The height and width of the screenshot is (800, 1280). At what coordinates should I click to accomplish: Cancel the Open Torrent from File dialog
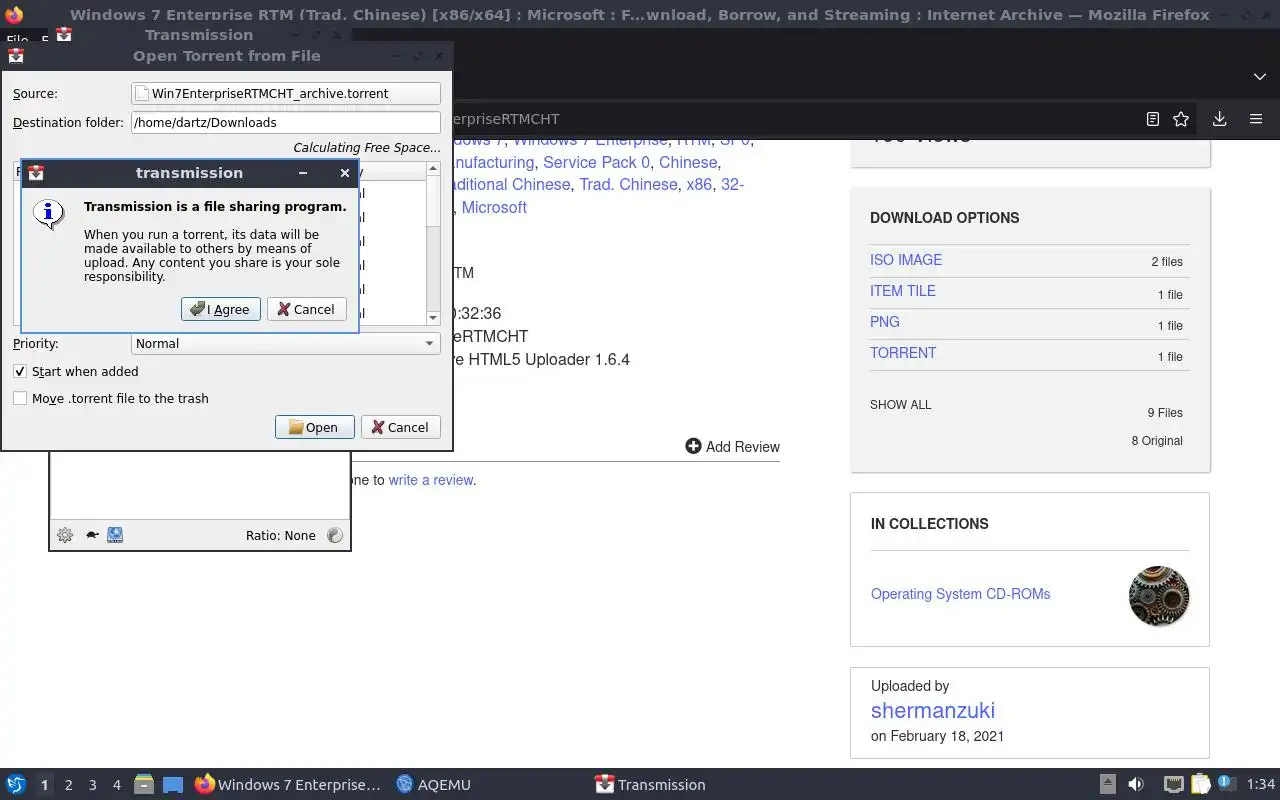pos(400,427)
